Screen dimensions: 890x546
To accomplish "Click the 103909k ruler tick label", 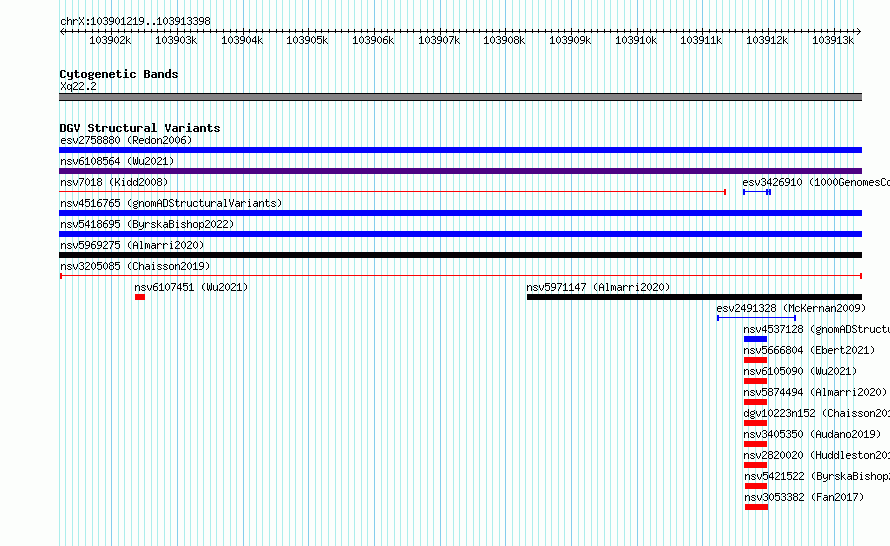I will click(x=570, y=40).
